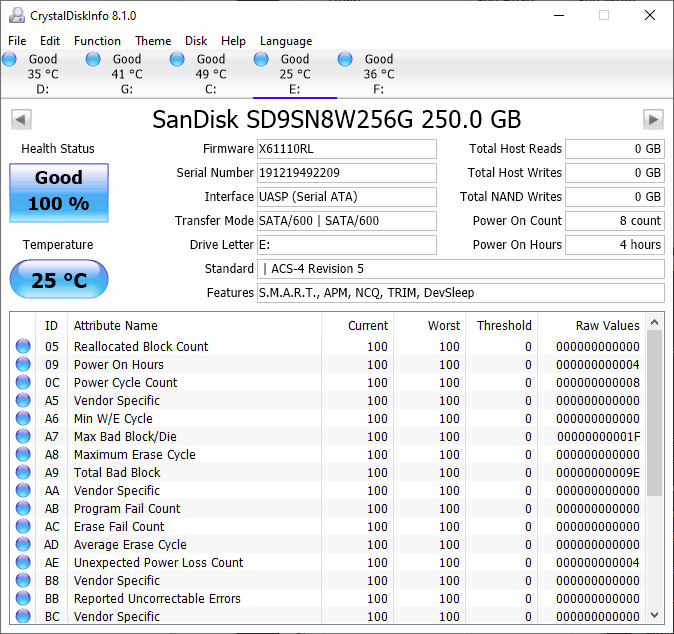Viewport: 674px width, 634px height.
Task: Click status orb for Power Cycle Count
Action: [x=23, y=382]
